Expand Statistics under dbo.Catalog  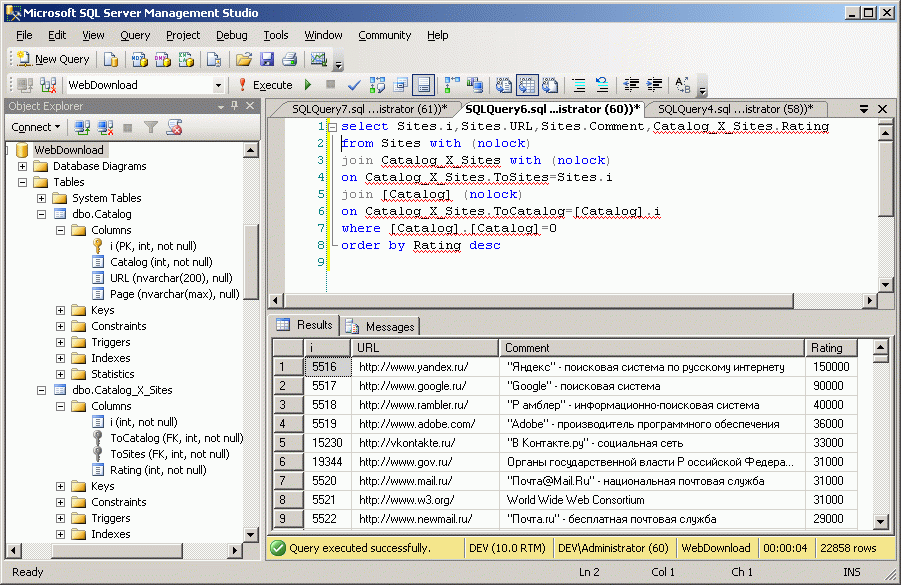click(60, 374)
